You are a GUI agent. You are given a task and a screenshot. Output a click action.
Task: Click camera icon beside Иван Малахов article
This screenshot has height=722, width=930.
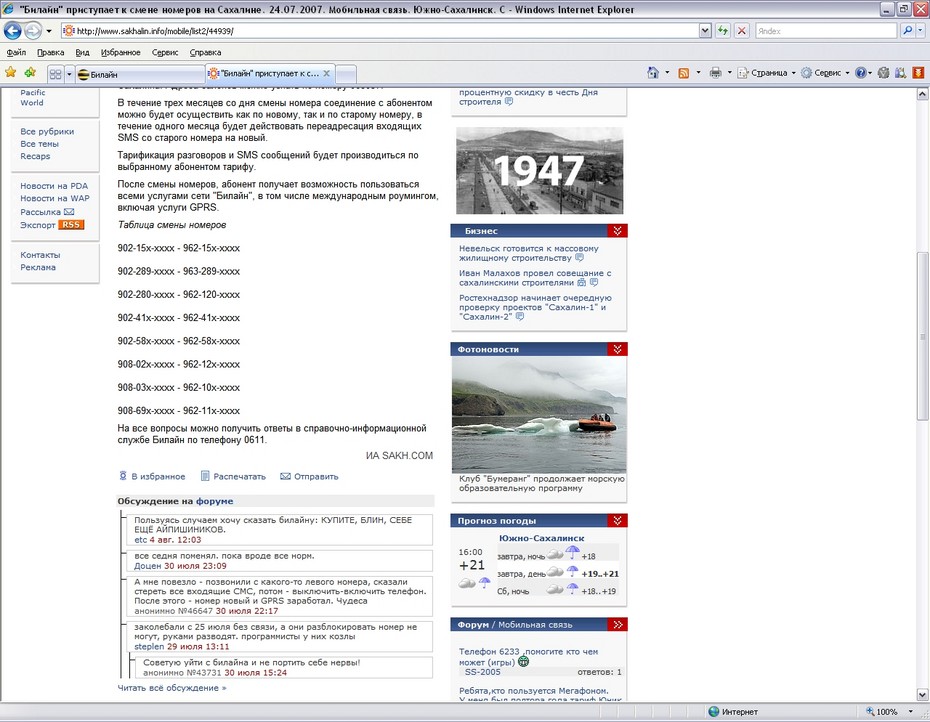(581, 283)
